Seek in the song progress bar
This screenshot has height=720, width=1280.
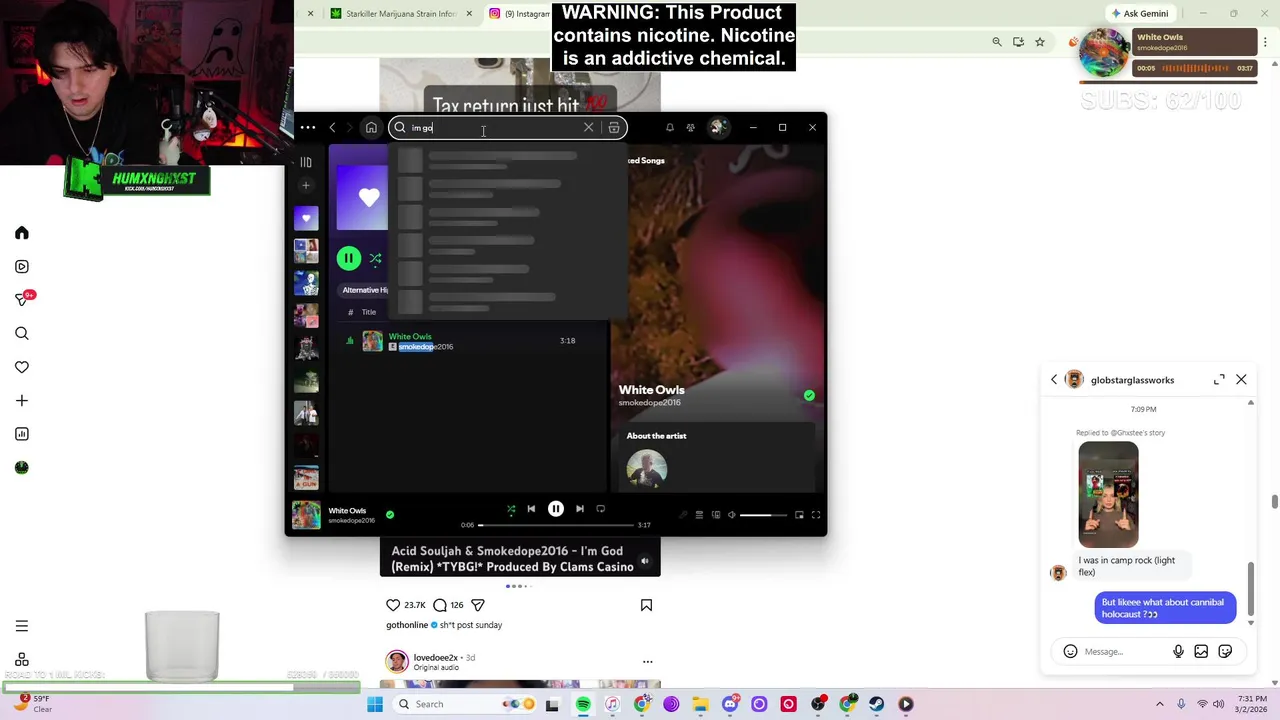tap(556, 525)
